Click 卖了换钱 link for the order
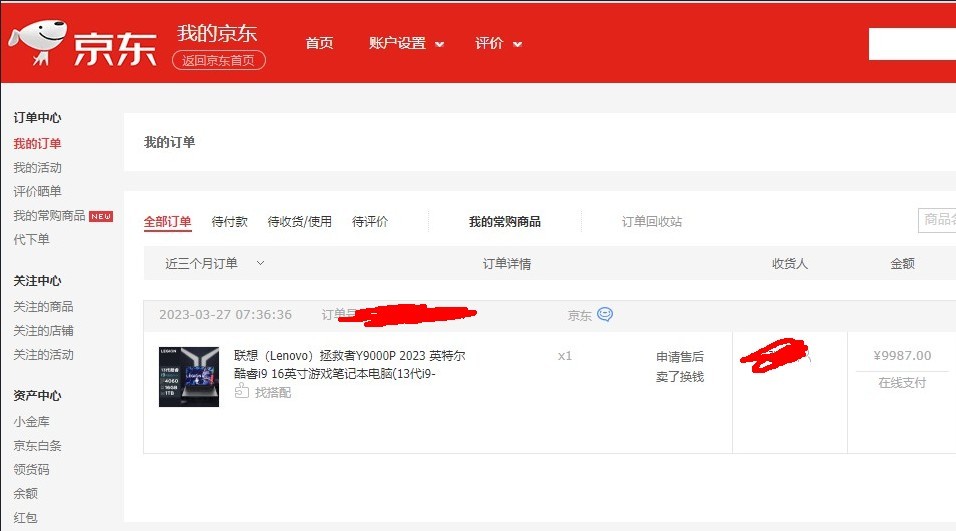The height and width of the screenshot is (531, 956). [680, 377]
